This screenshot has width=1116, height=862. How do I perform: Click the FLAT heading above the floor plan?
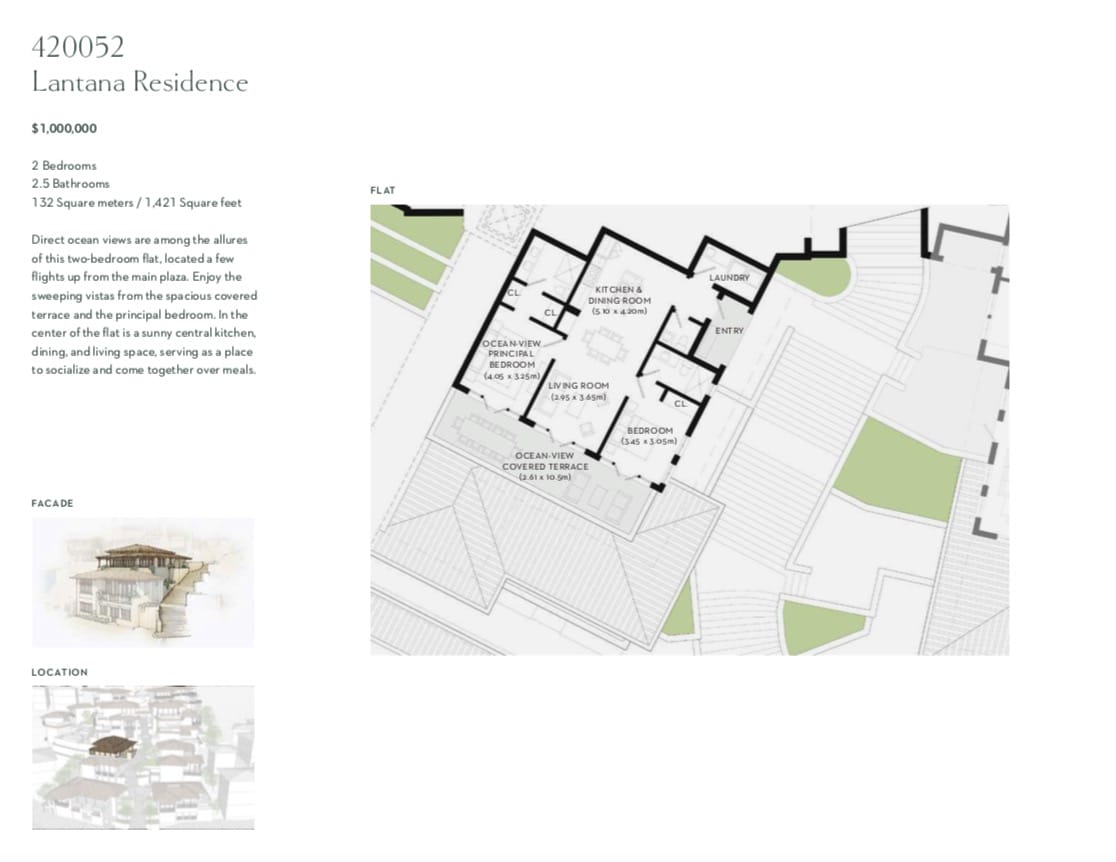tap(383, 190)
